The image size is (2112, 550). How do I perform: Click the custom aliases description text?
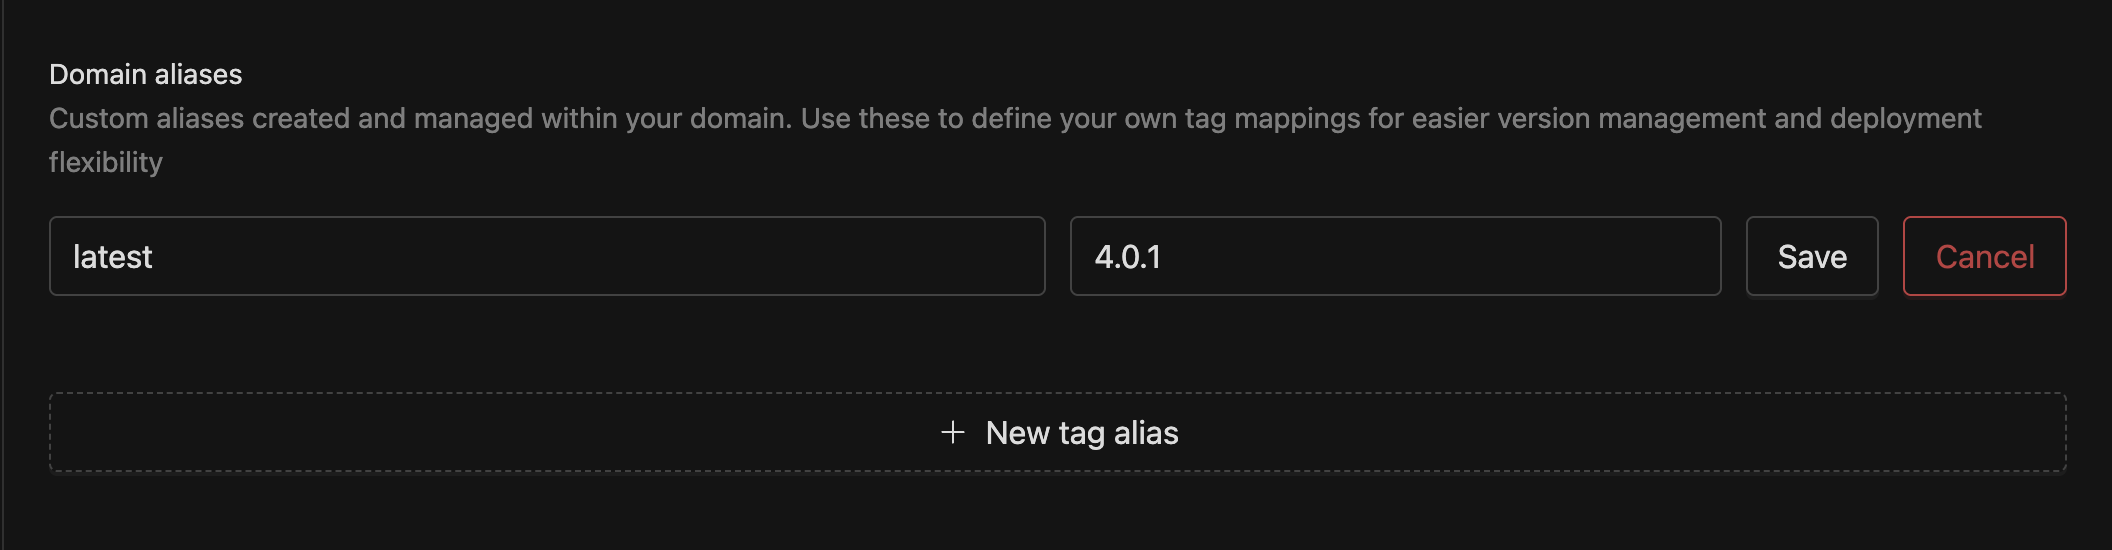pyautogui.click(x=1014, y=119)
